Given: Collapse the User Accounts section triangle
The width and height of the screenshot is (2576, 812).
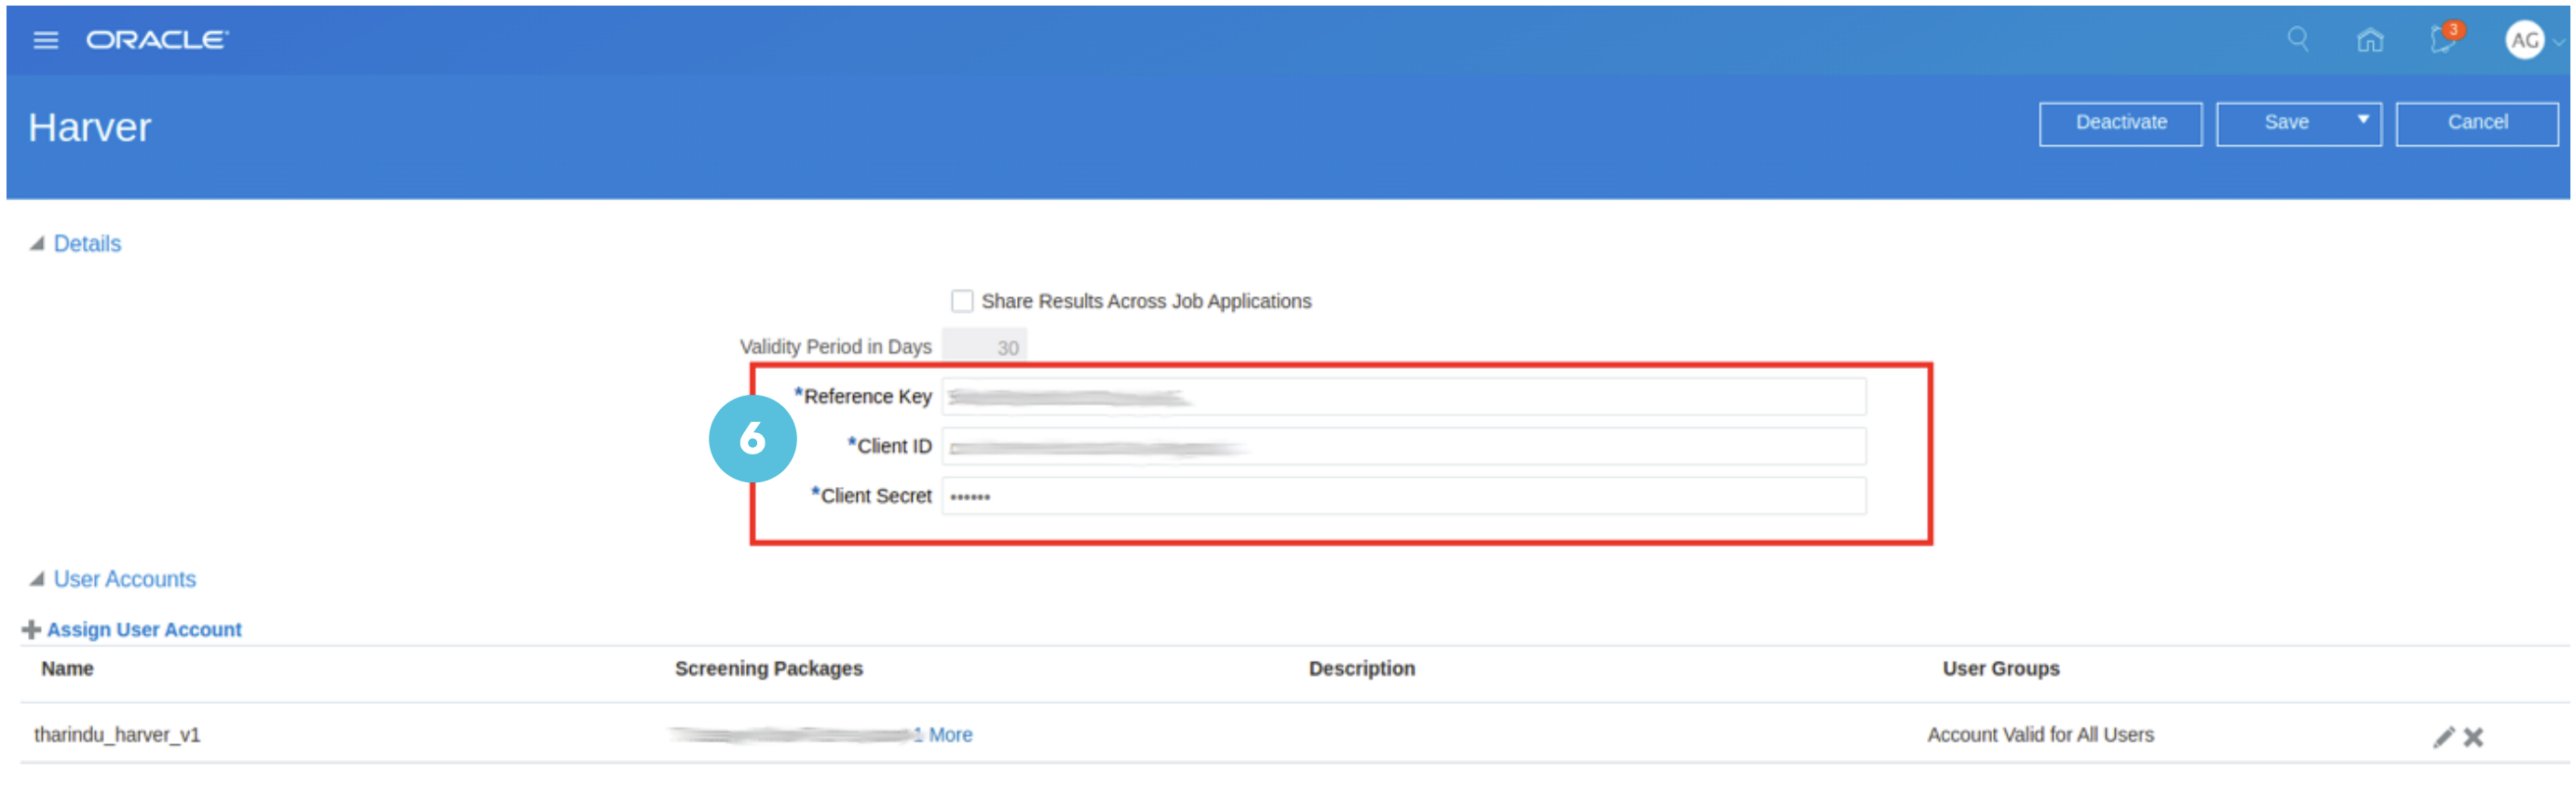Looking at the screenshot, I should 37,580.
